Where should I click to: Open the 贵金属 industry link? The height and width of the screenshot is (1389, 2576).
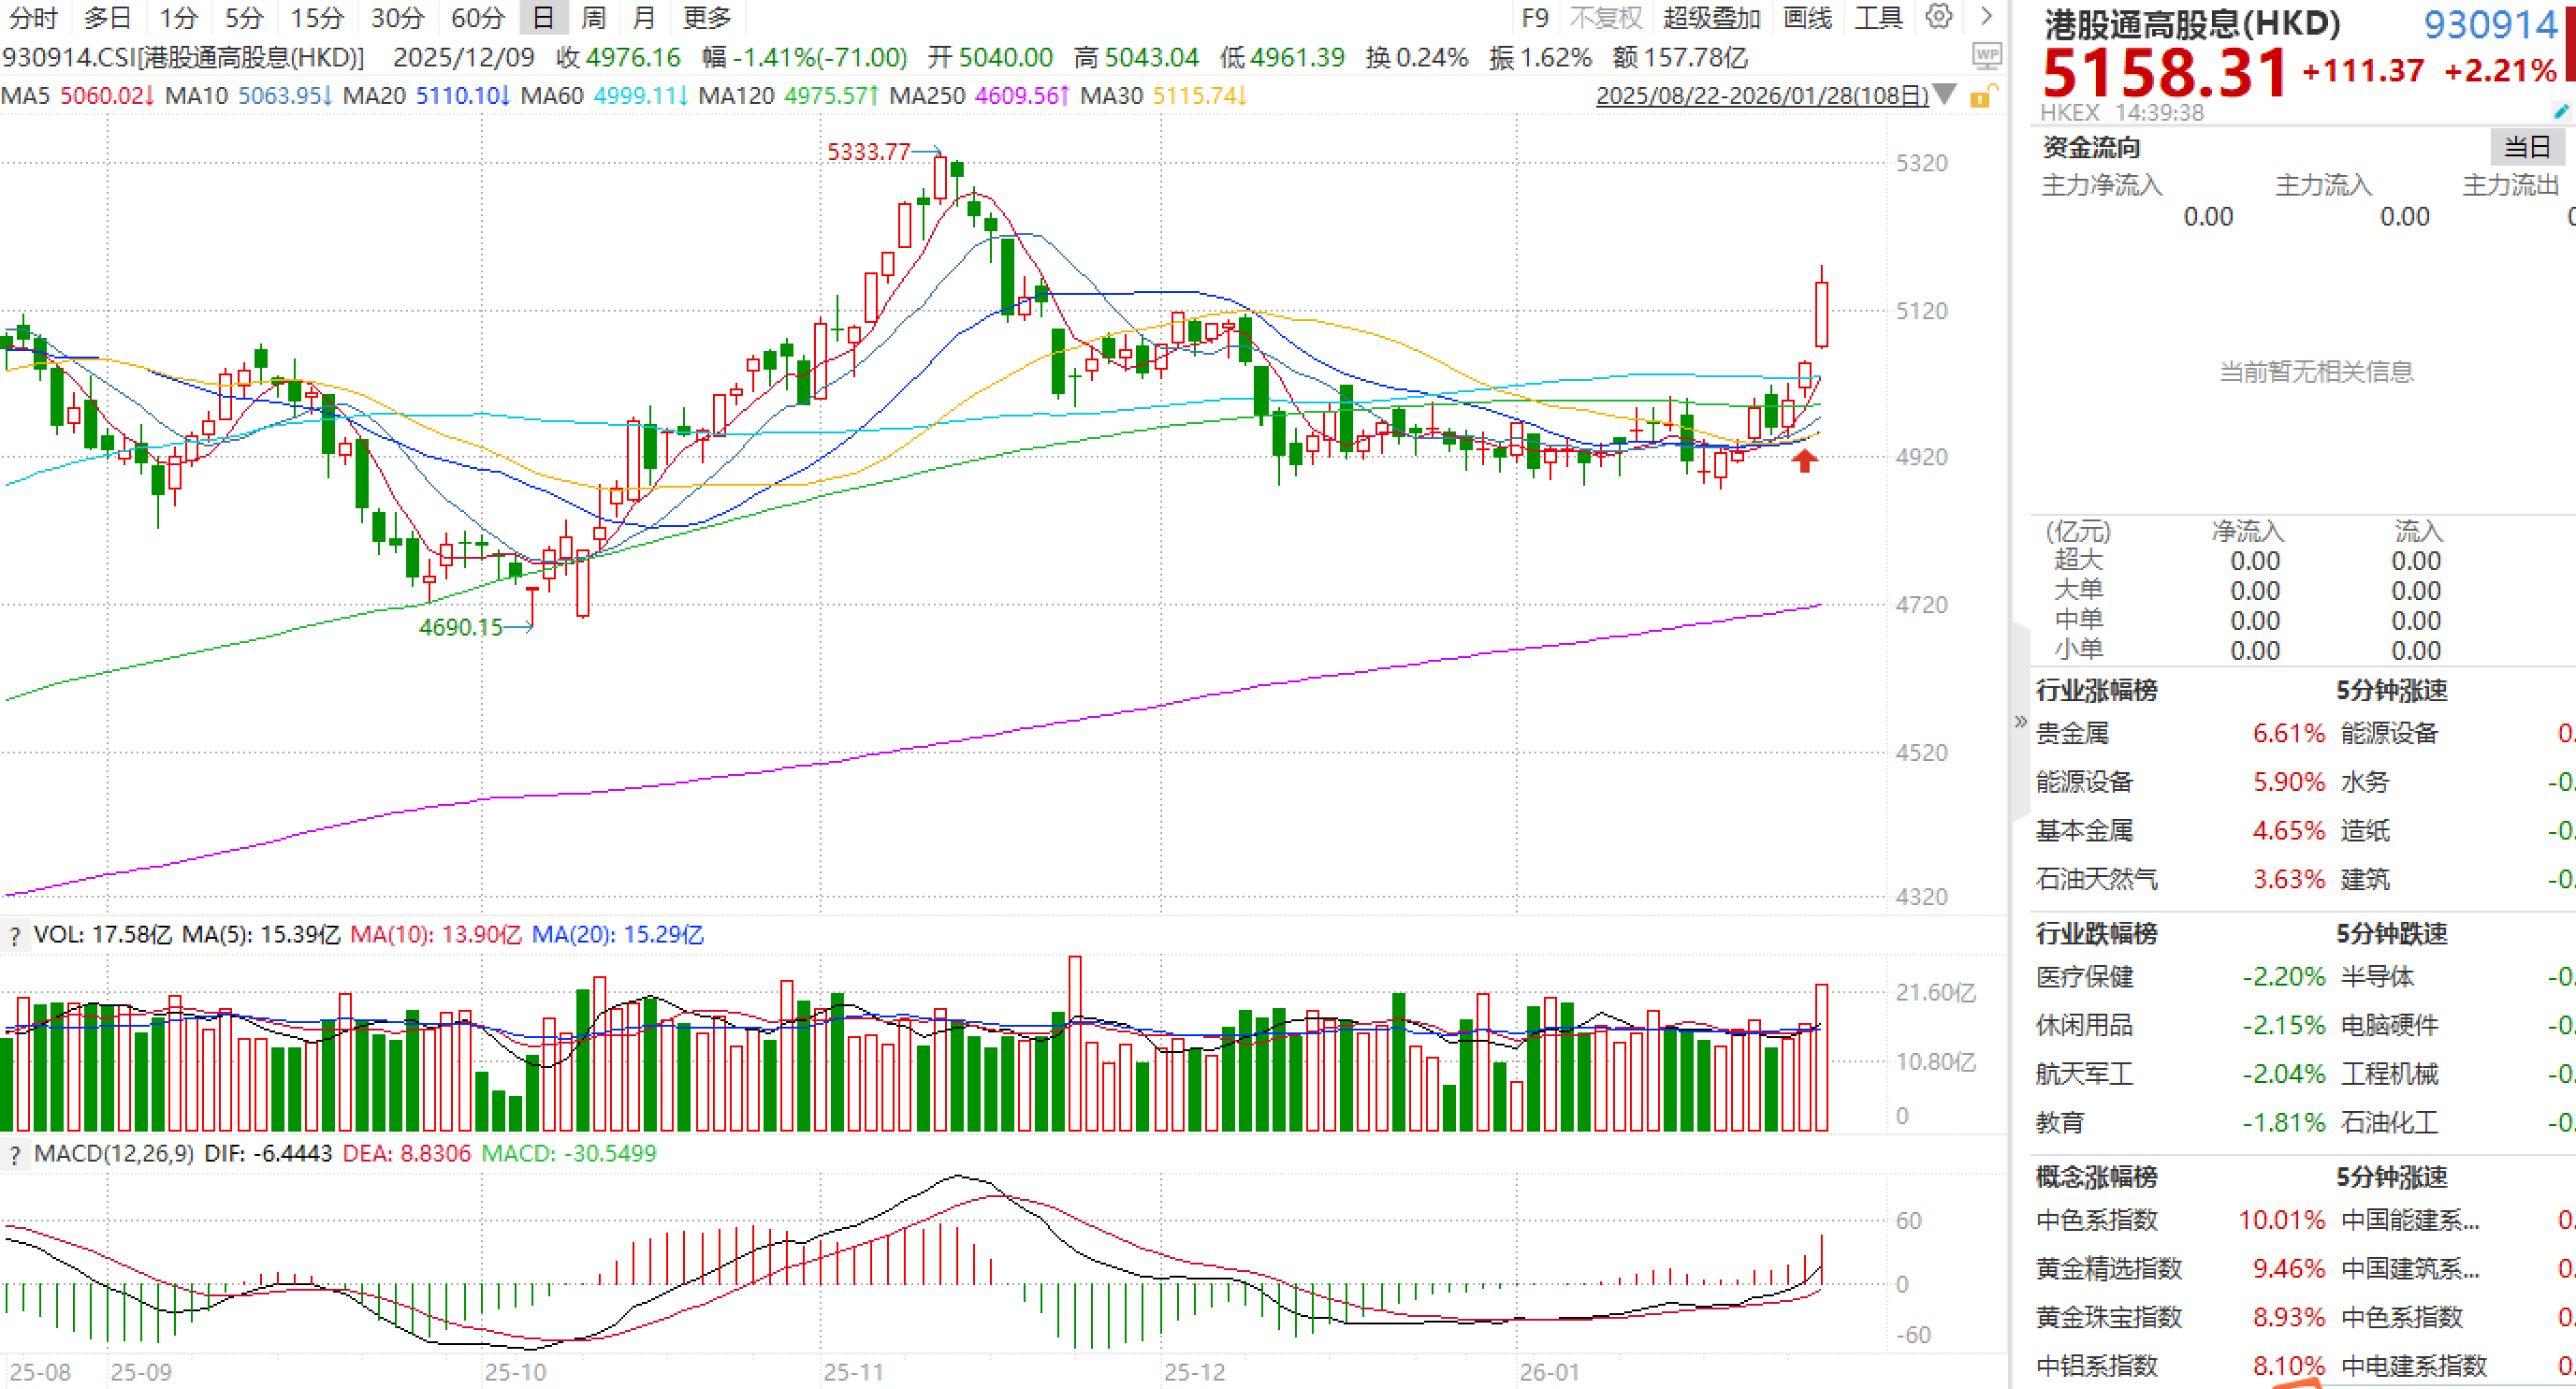pos(2072,733)
